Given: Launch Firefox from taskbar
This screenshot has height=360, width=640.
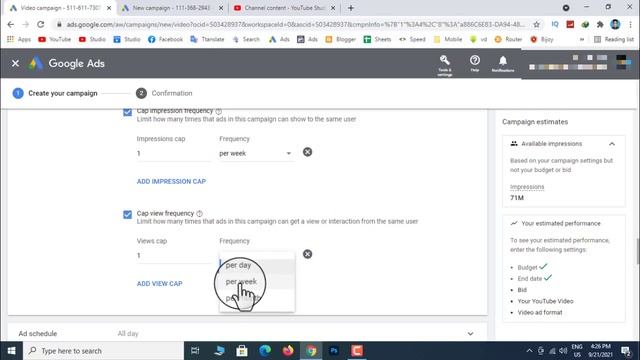Looking at the screenshot, I should [288, 351].
